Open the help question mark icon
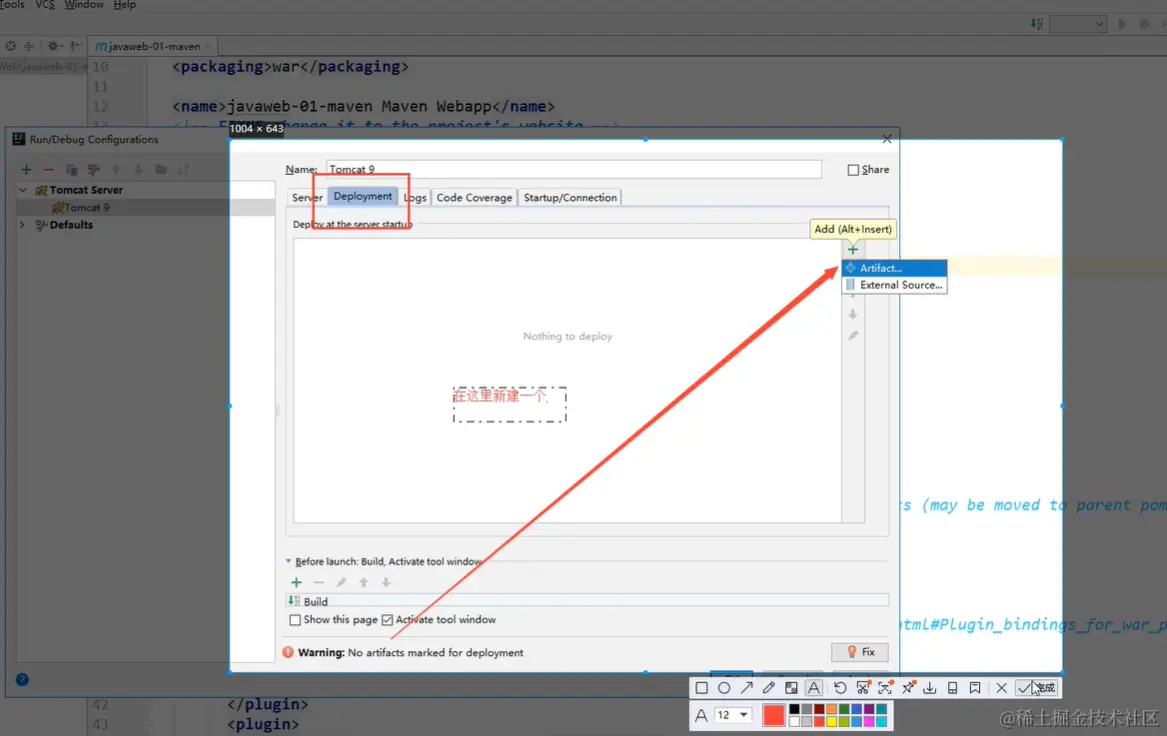Screen dimensions: 1167x736 [22, 679]
